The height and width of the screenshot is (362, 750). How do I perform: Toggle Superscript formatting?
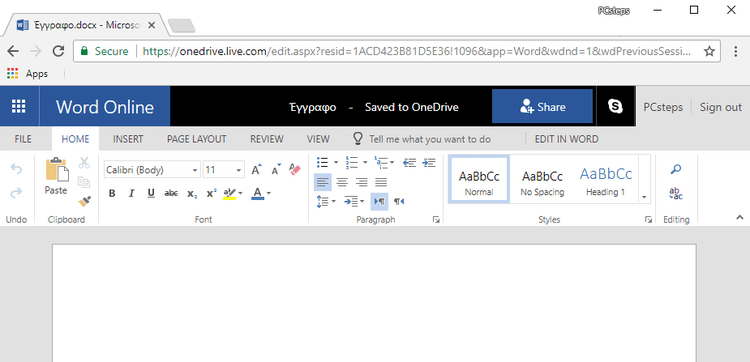211,193
